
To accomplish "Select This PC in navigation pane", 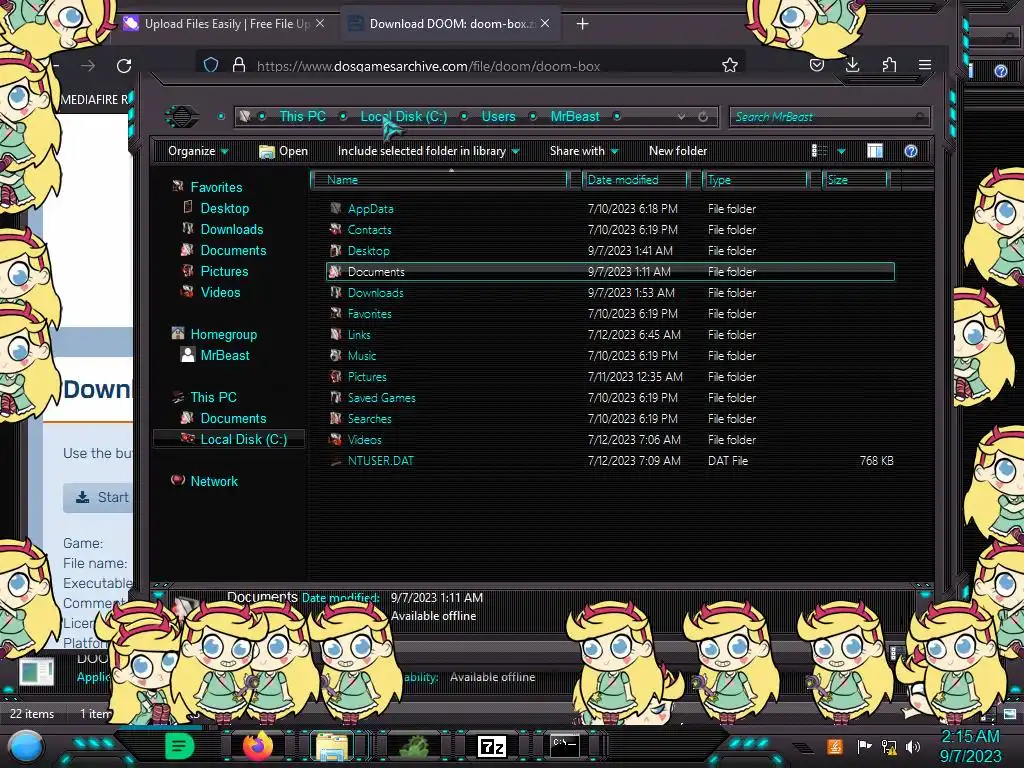I will [213, 397].
